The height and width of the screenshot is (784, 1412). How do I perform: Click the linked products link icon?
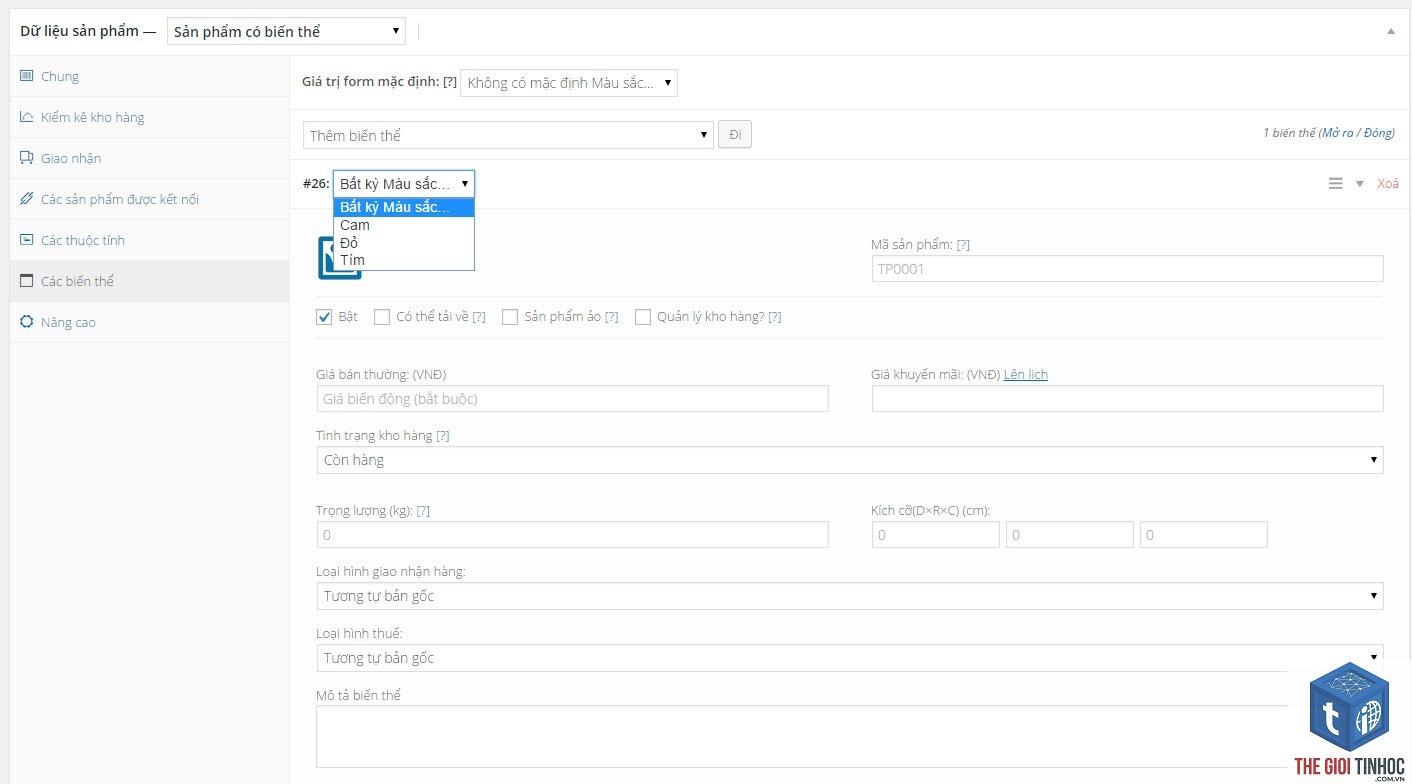tap(26, 199)
